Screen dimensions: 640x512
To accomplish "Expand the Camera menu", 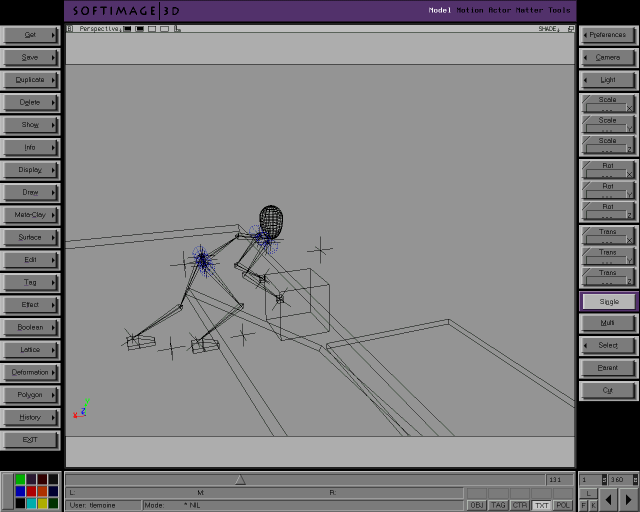I will [608, 57].
